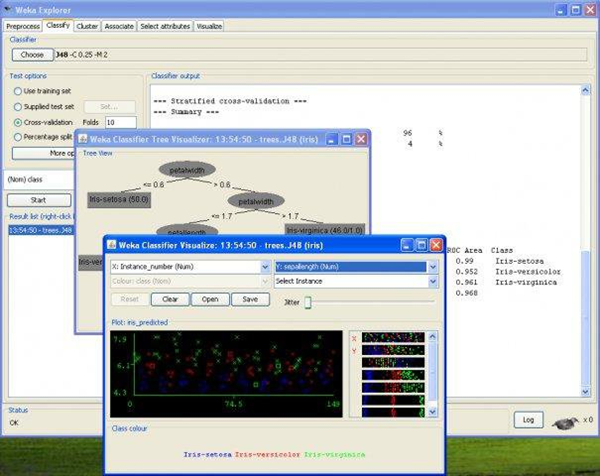Close the Weka Classifier Tree Visualizer window

[x=361, y=139]
